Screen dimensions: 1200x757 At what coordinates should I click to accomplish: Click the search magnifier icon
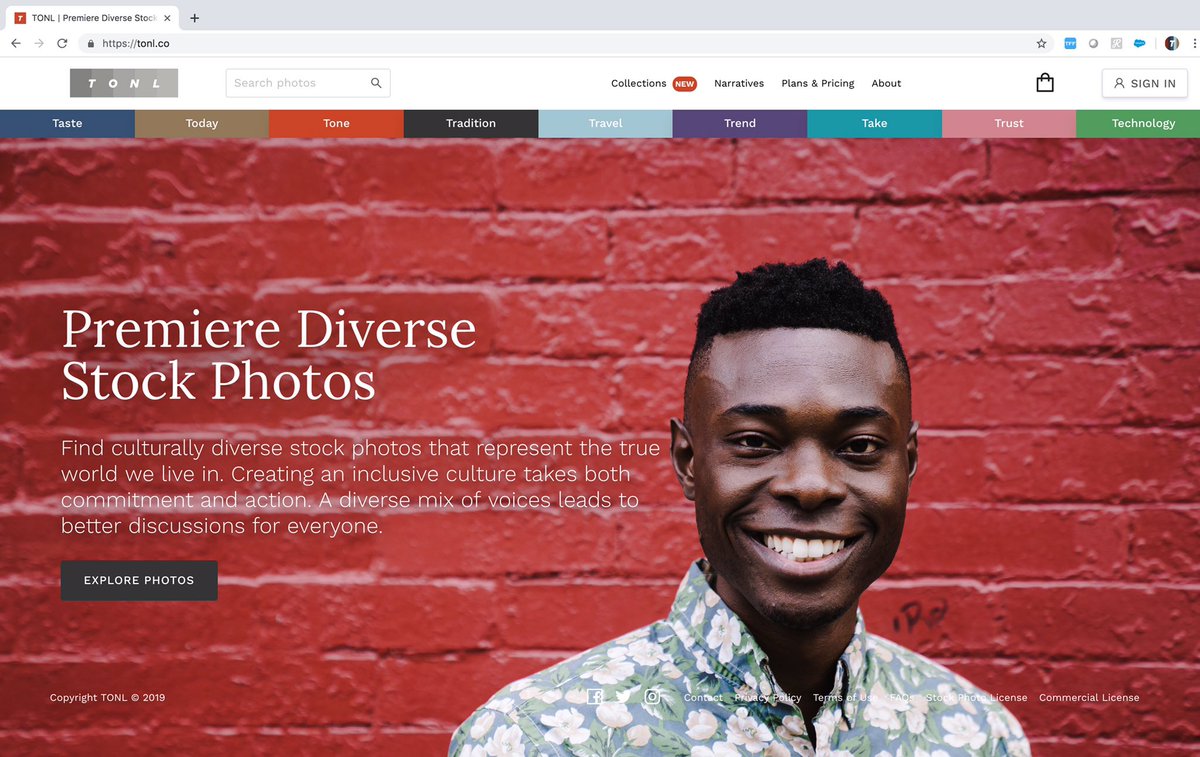[x=376, y=83]
